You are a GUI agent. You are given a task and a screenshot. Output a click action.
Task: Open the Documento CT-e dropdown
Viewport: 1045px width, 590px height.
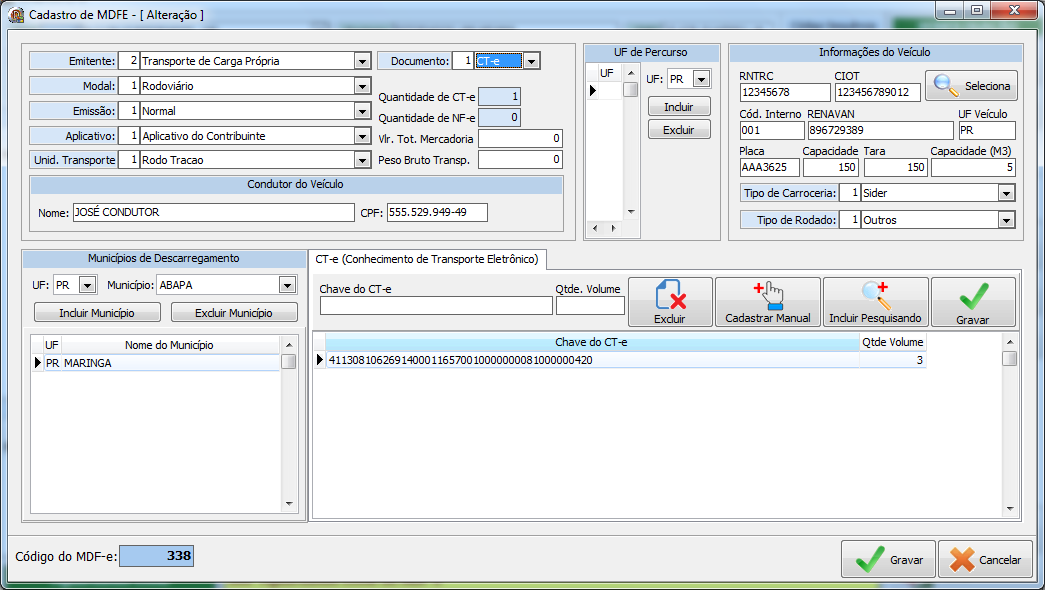click(x=531, y=61)
